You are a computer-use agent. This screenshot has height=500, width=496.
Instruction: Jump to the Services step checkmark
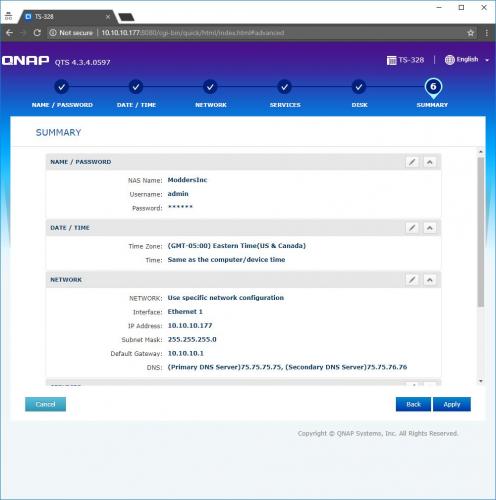coord(285,87)
